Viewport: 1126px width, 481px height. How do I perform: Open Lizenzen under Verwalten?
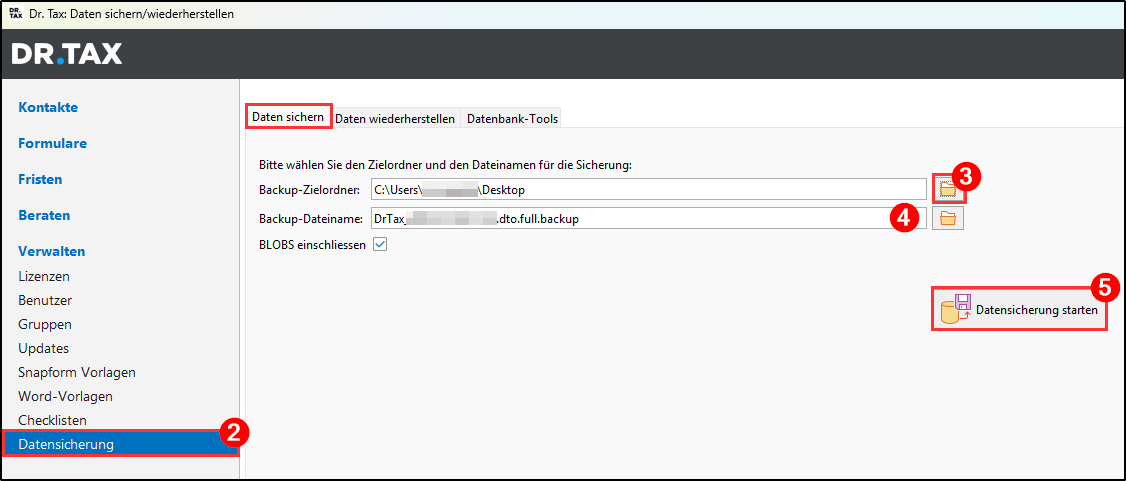(x=44, y=276)
